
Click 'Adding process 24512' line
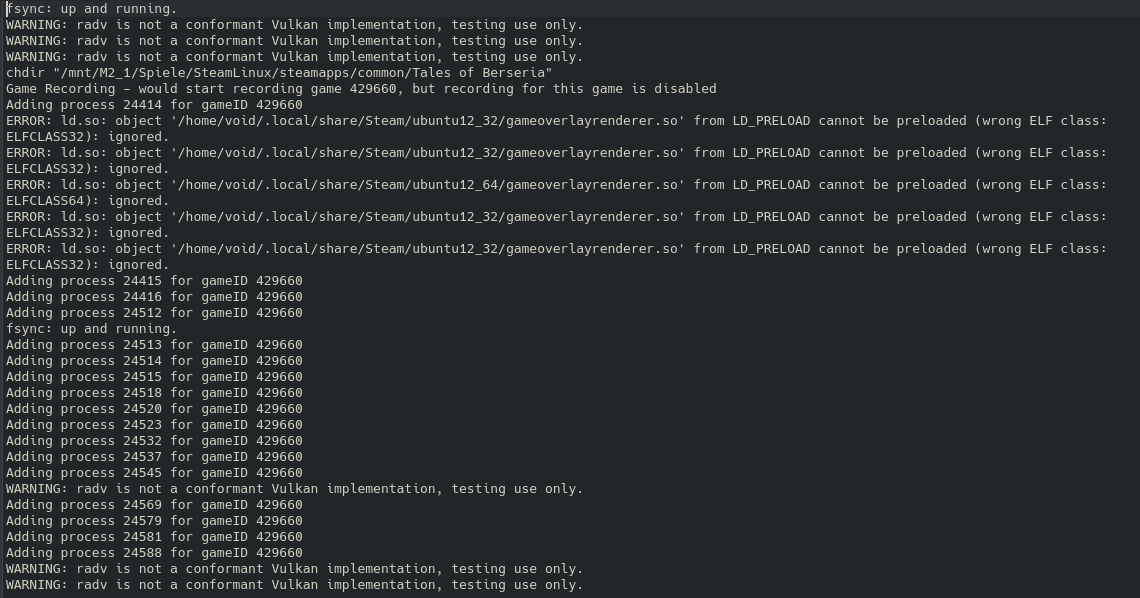tap(154, 313)
